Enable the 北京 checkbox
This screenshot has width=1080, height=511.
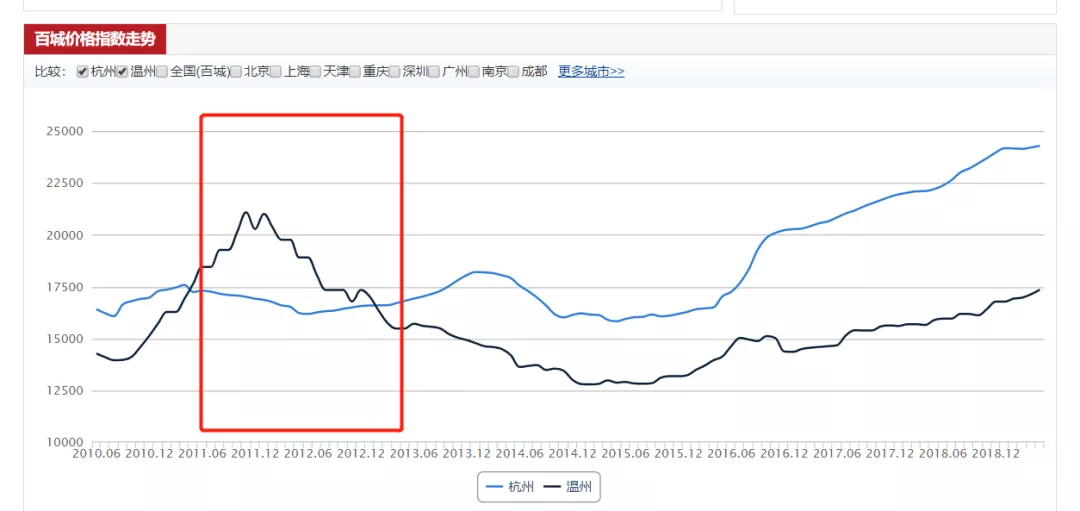pyautogui.click(x=236, y=72)
